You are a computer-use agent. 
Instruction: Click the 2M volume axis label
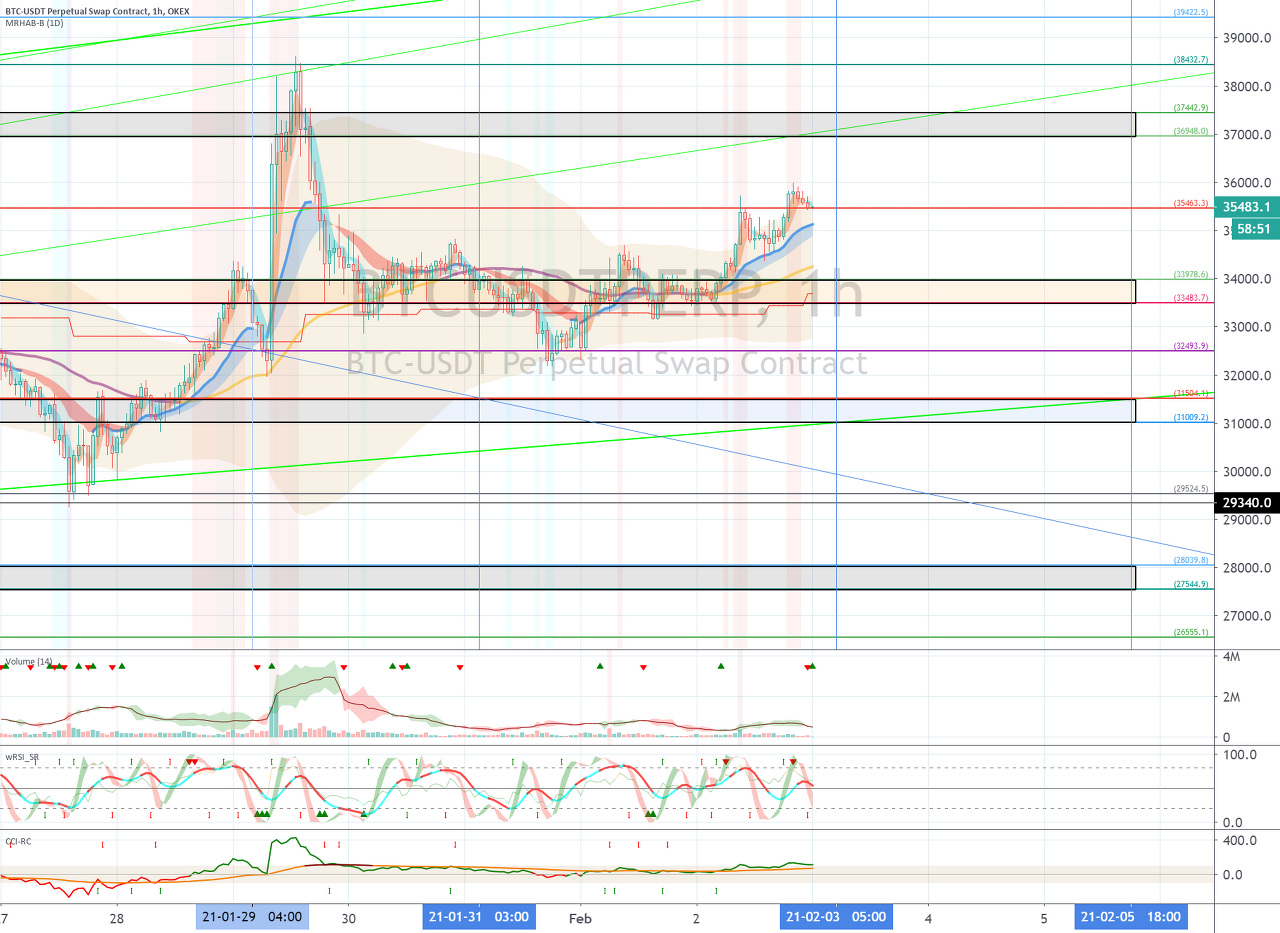tap(1232, 697)
